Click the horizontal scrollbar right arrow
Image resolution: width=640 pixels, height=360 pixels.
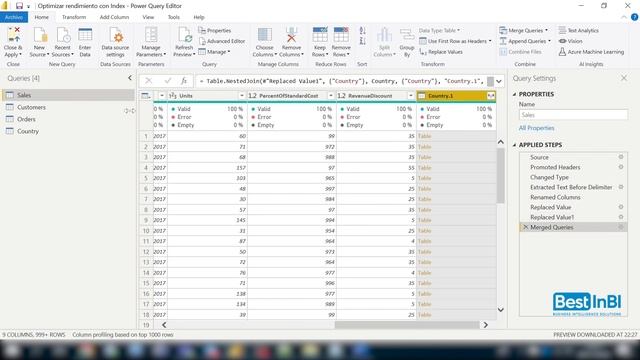pos(486,325)
